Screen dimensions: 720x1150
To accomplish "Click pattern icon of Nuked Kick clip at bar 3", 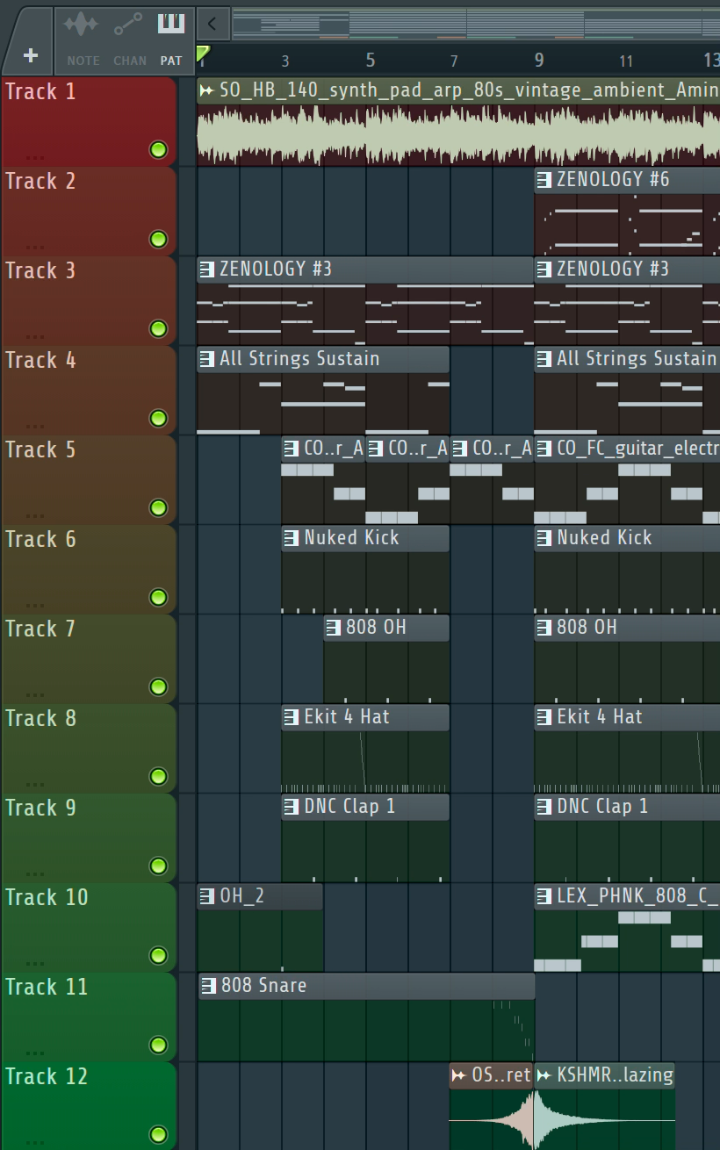I will [x=291, y=538].
